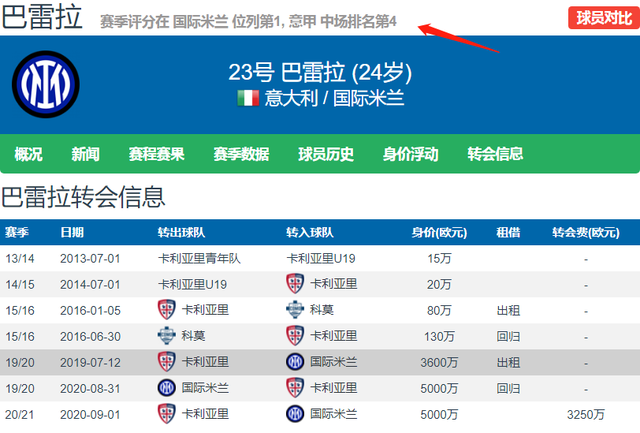Click the 球员对比 red button

tap(604, 18)
